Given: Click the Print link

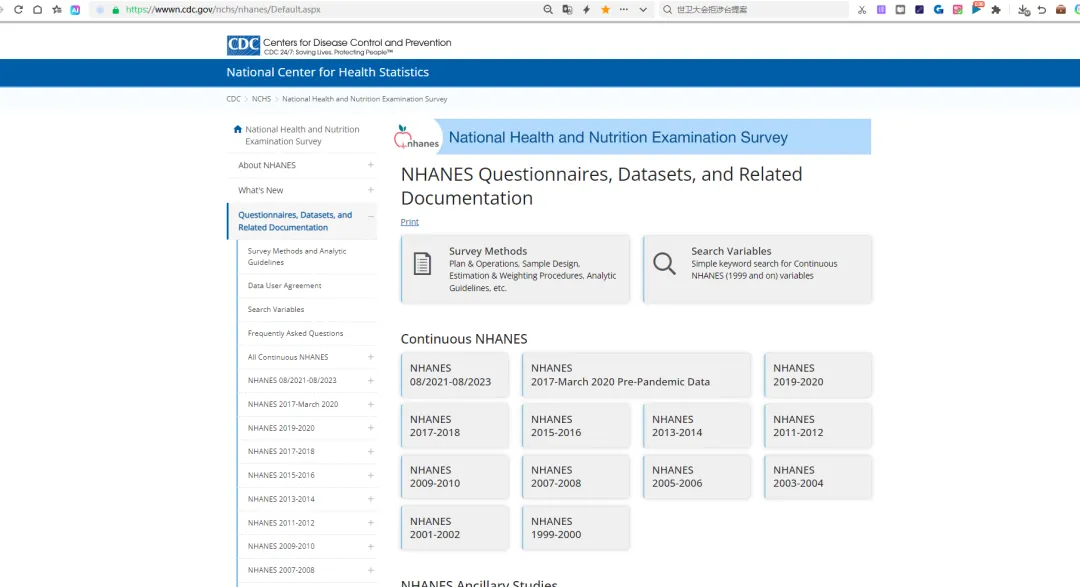Looking at the screenshot, I should point(410,222).
